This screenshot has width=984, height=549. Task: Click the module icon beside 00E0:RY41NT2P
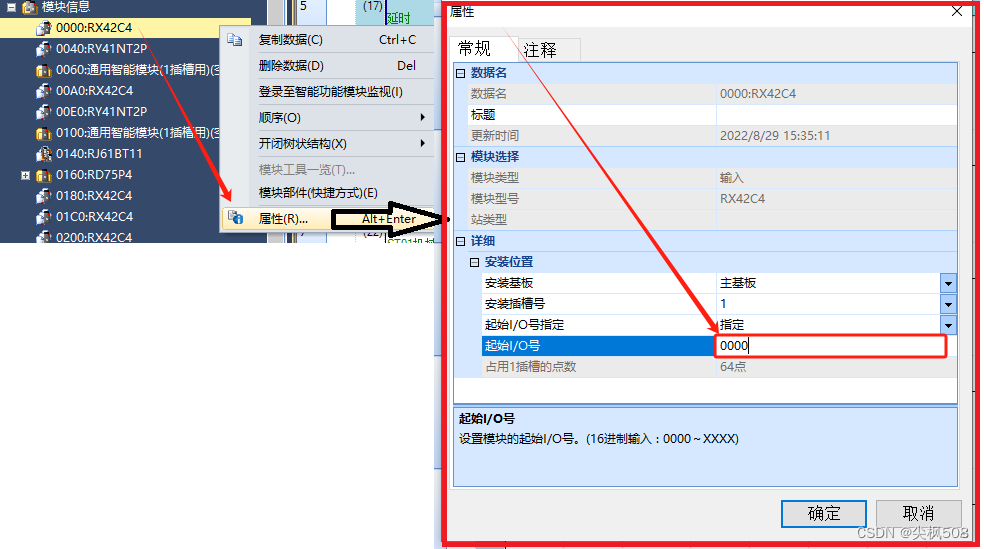pos(43,112)
